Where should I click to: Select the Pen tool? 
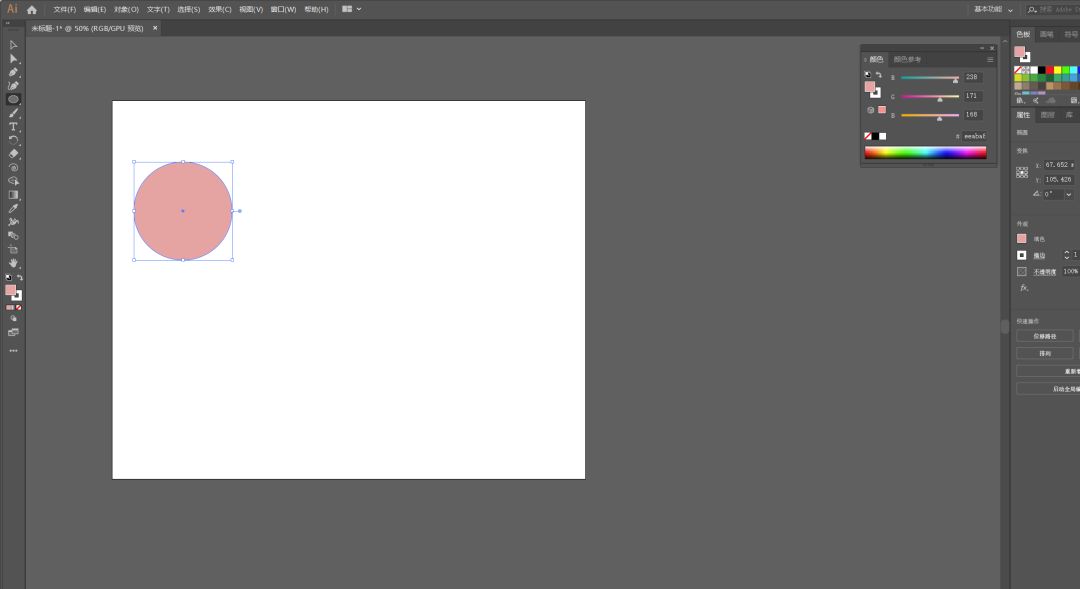coord(13,72)
